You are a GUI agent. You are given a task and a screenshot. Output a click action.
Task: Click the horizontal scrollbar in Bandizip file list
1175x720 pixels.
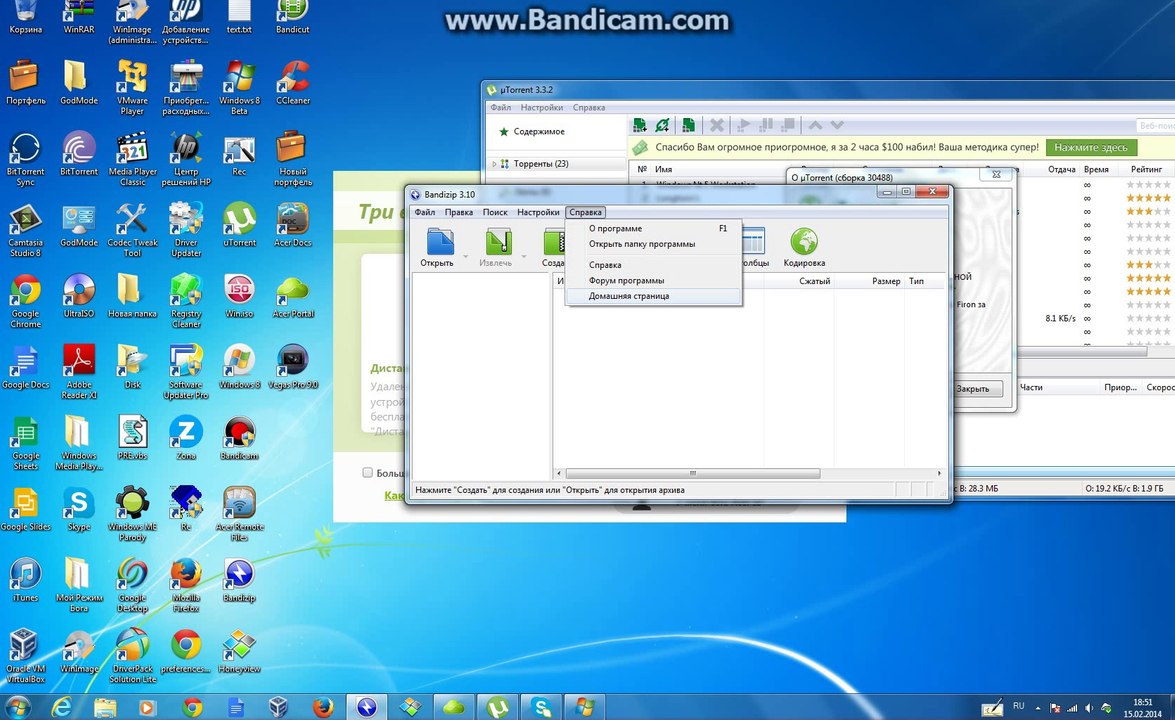(692, 474)
